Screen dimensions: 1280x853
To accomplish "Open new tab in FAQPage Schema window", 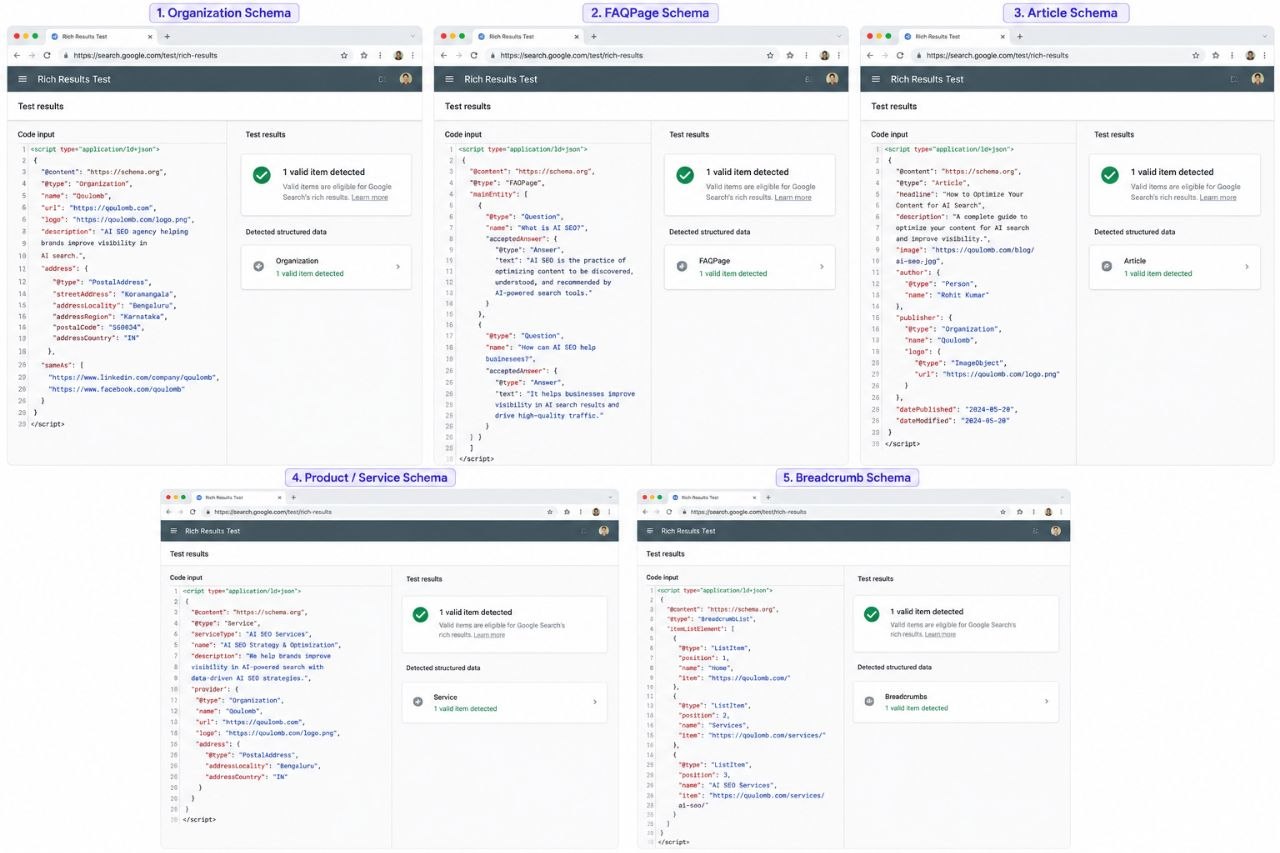I will click(x=593, y=36).
